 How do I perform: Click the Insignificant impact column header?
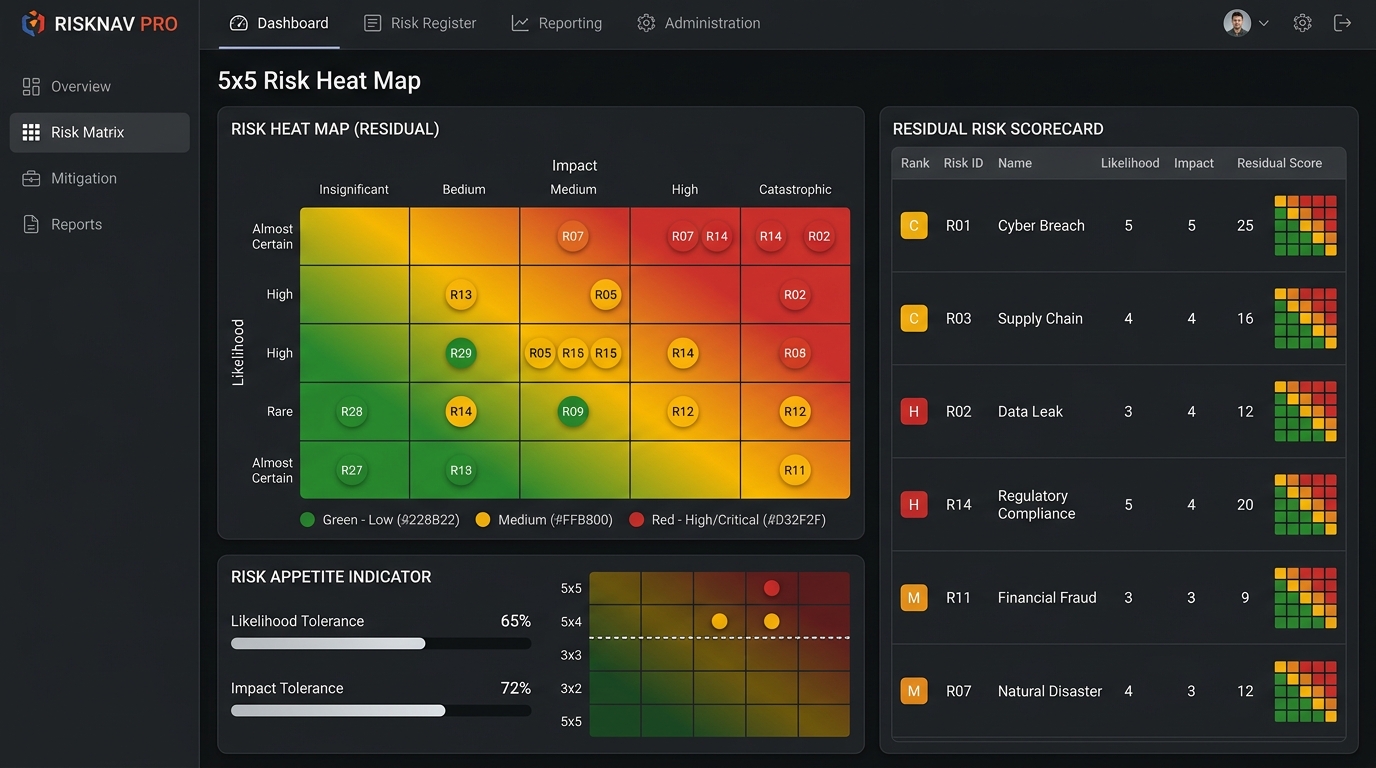(354, 189)
